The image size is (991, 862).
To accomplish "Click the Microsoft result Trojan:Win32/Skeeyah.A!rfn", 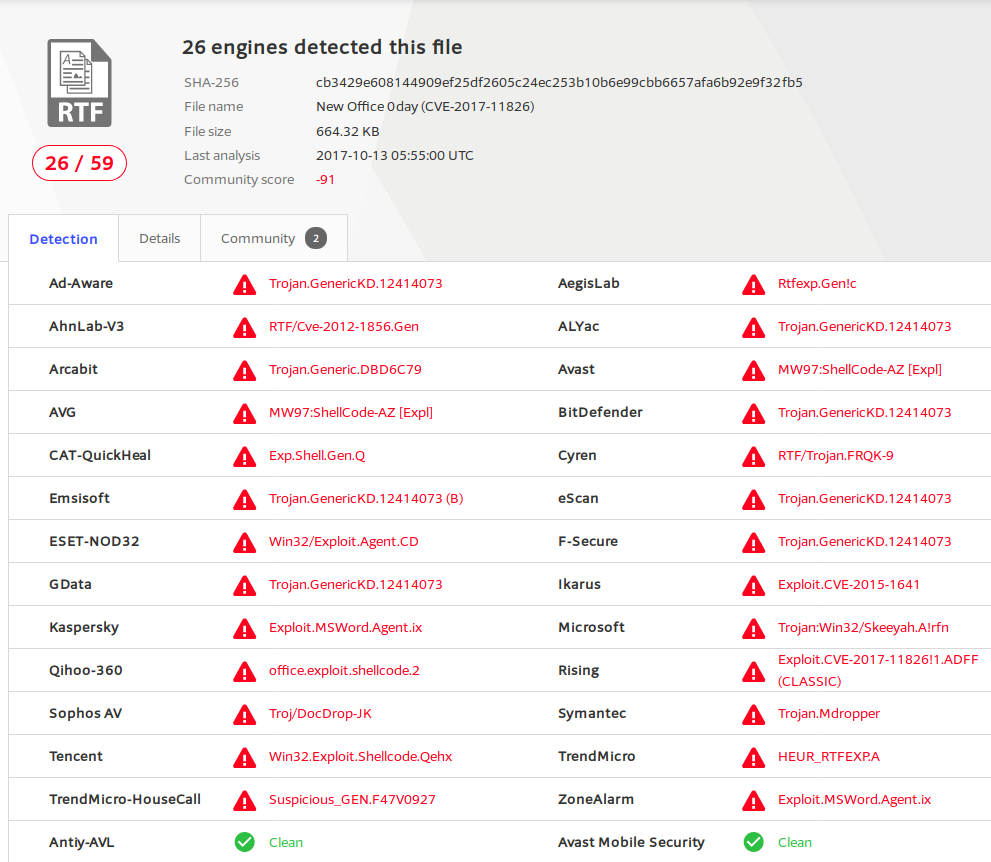I will pos(863,627).
